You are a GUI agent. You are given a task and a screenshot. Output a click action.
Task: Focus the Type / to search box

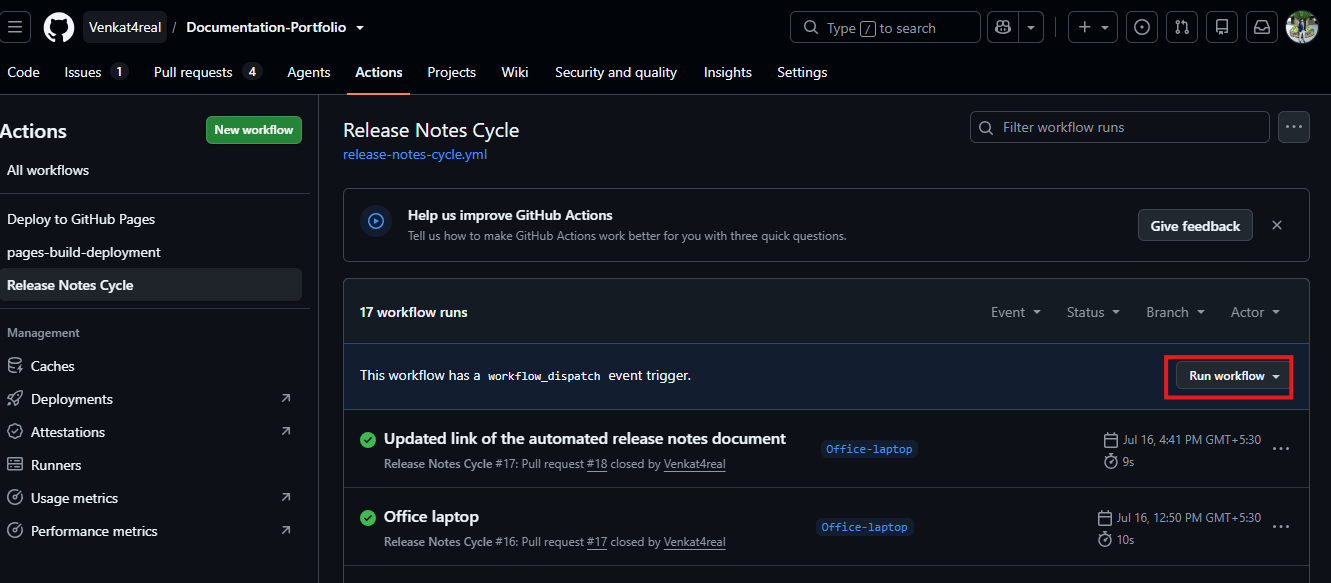[885, 27]
